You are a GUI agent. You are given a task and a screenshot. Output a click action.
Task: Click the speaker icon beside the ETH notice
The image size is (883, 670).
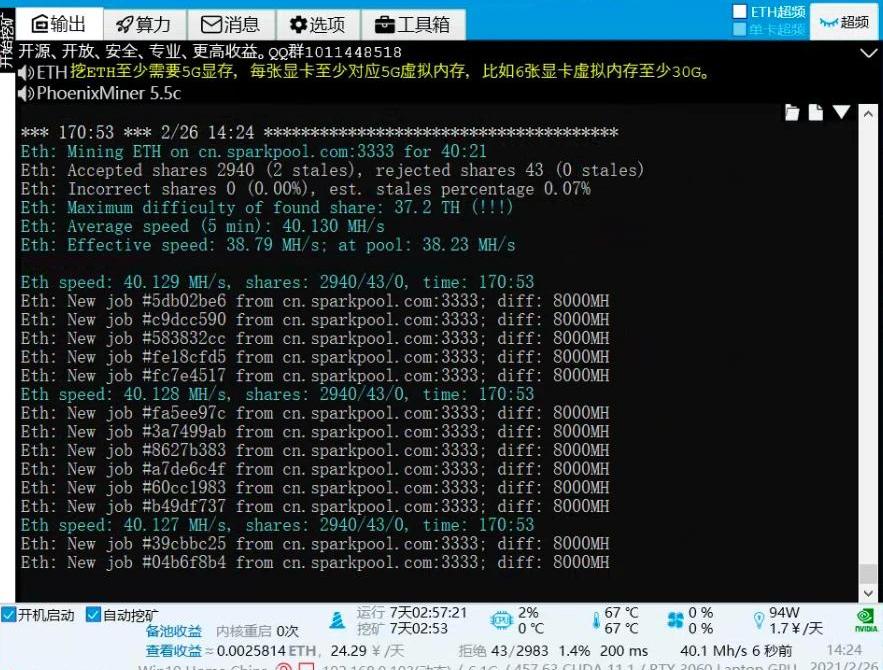tap(26, 73)
